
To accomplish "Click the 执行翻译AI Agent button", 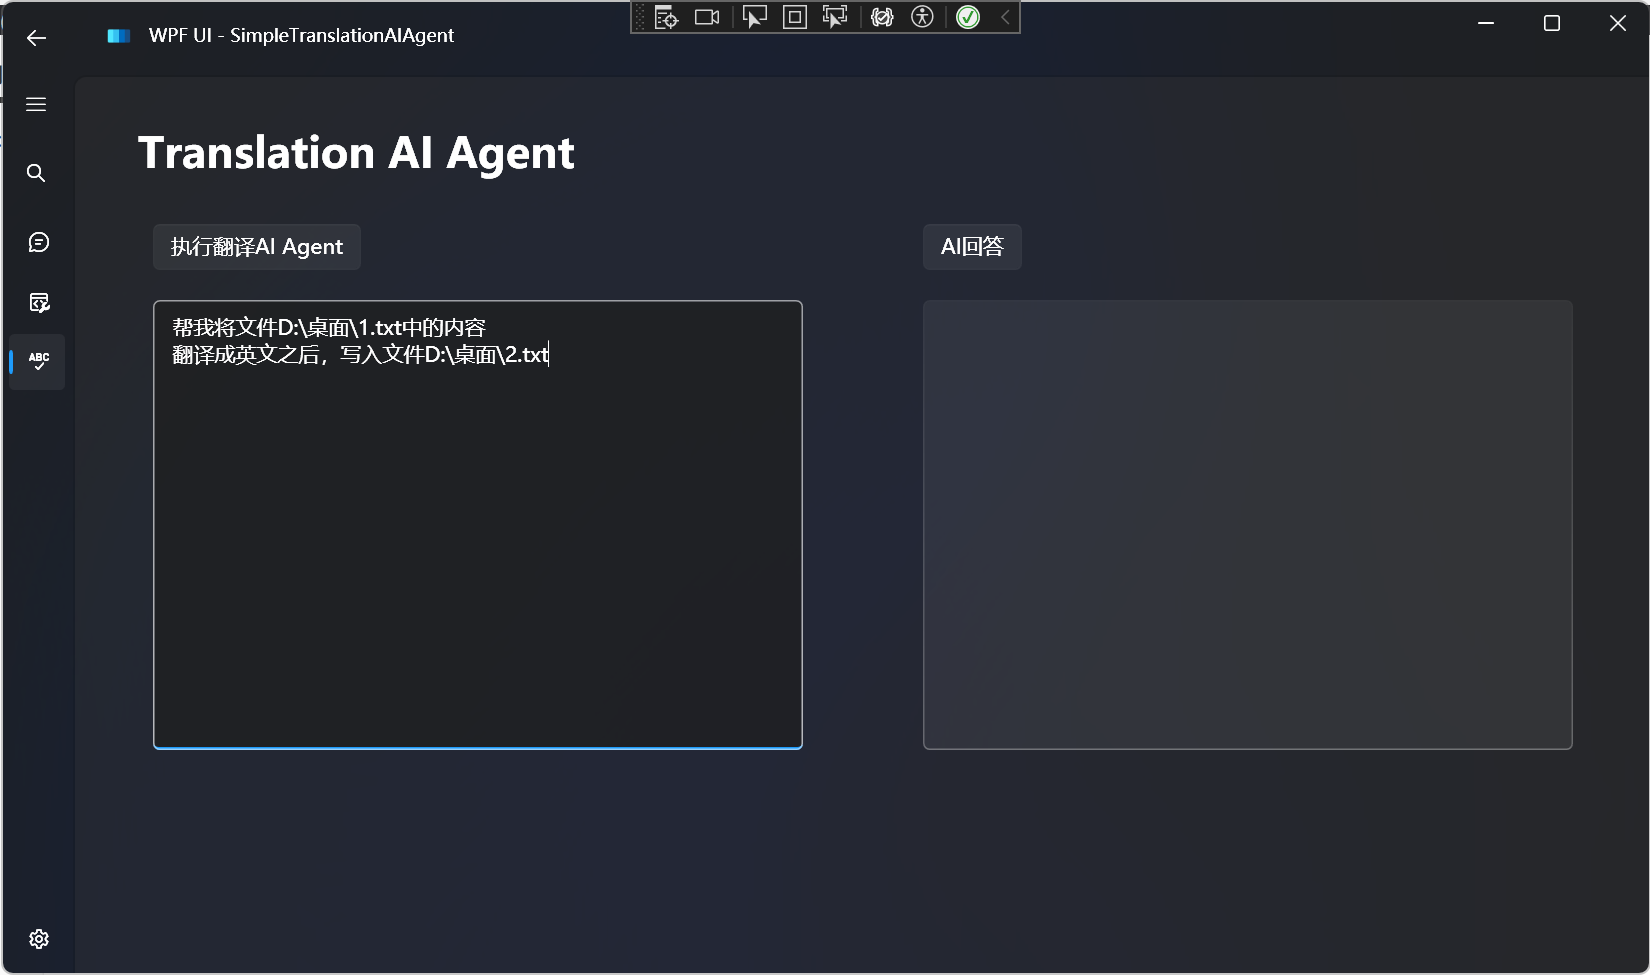I will click(x=256, y=247).
